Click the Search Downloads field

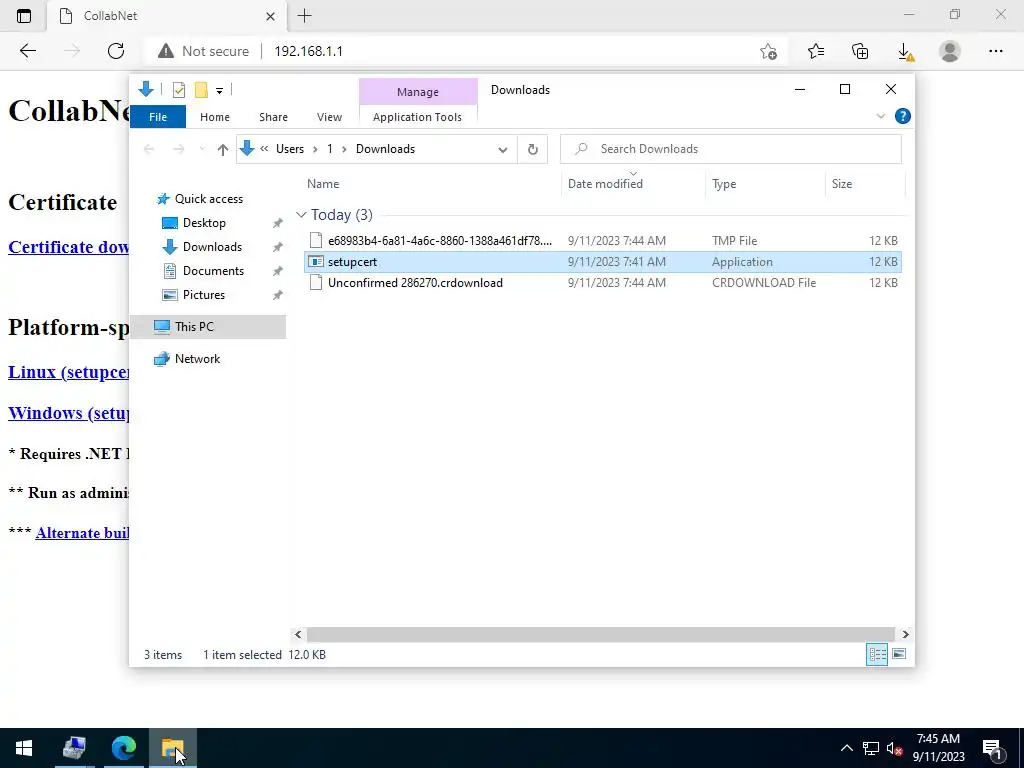(731, 149)
